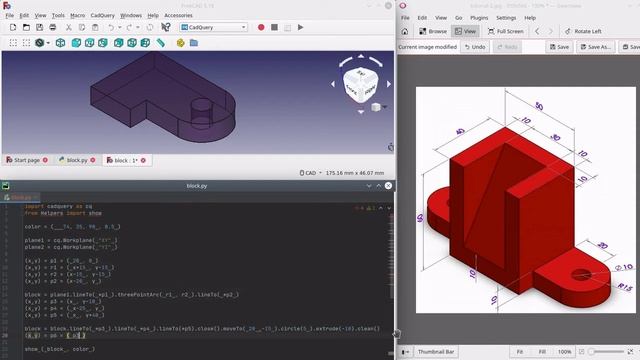Click the Print icon in FreeCAD

click(x=53, y=27)
